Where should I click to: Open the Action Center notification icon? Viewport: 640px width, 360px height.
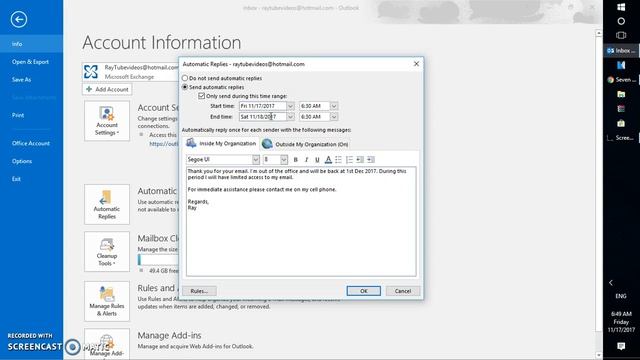621,346
